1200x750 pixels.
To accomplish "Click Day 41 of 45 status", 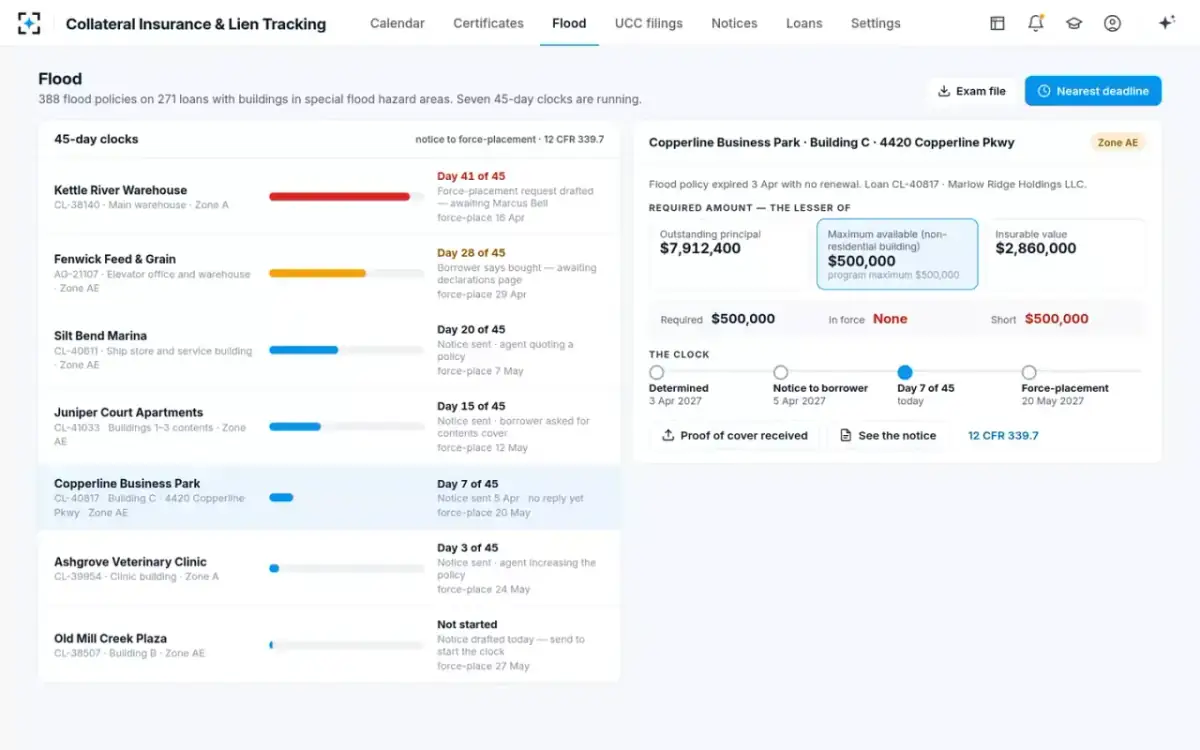I will 471,176.
